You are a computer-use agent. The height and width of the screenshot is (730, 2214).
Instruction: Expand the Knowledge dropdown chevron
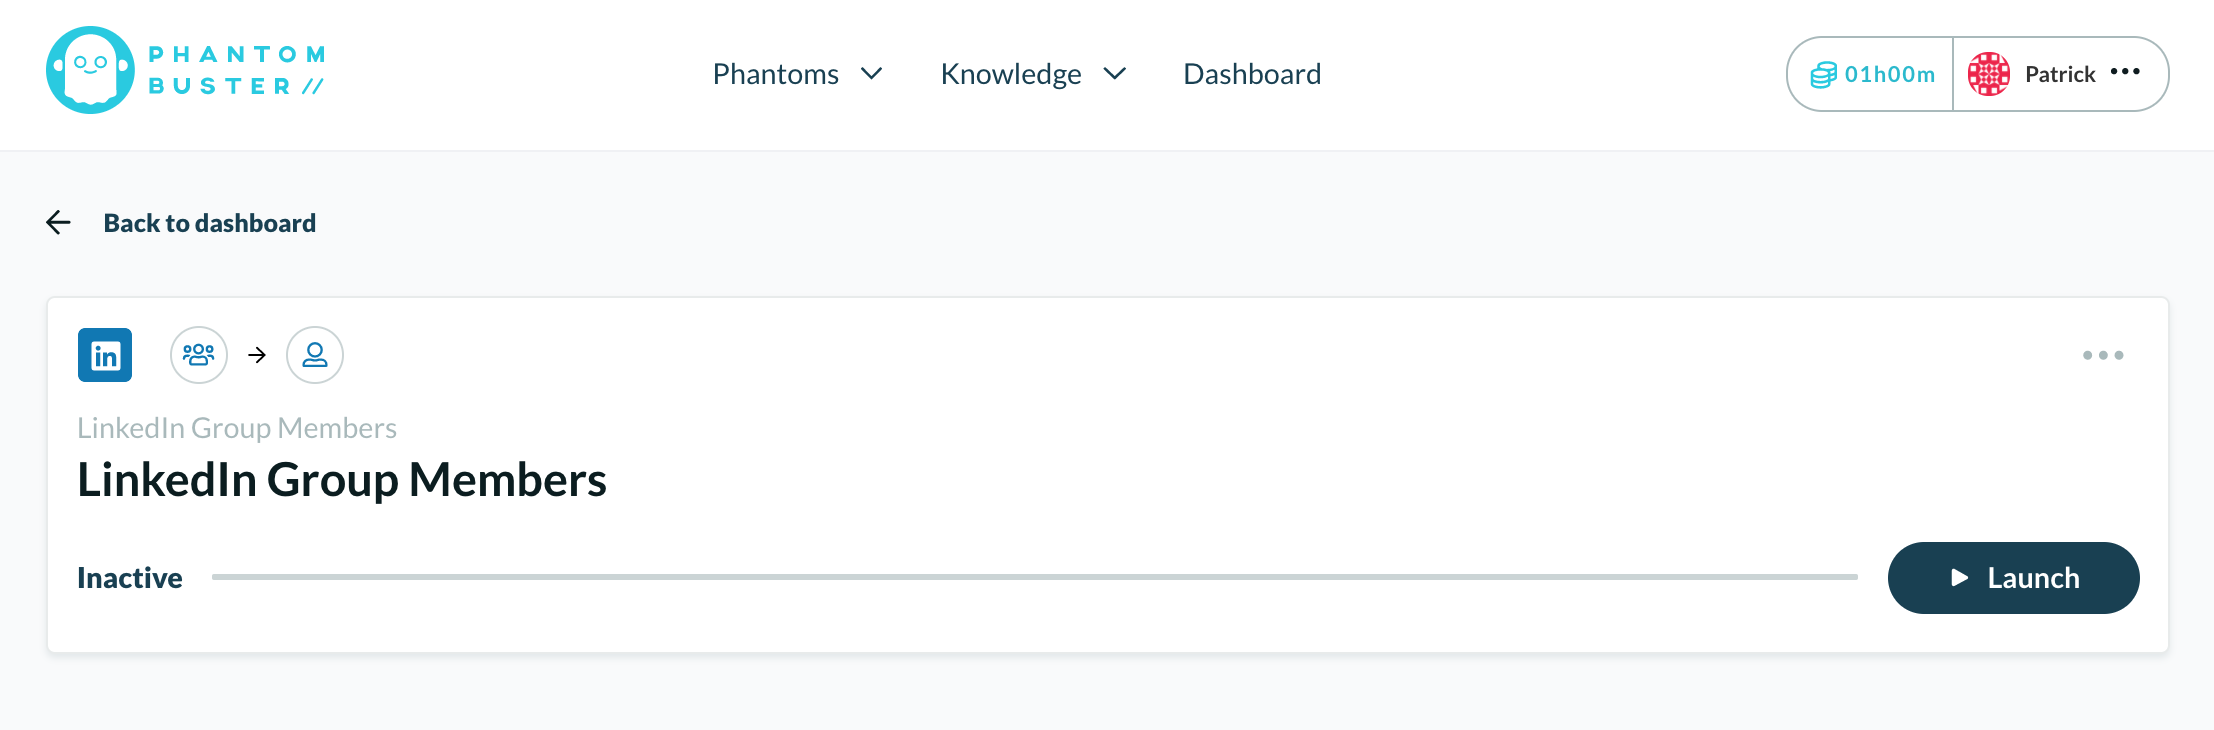pyautogui.click(x=1115, y=74)
